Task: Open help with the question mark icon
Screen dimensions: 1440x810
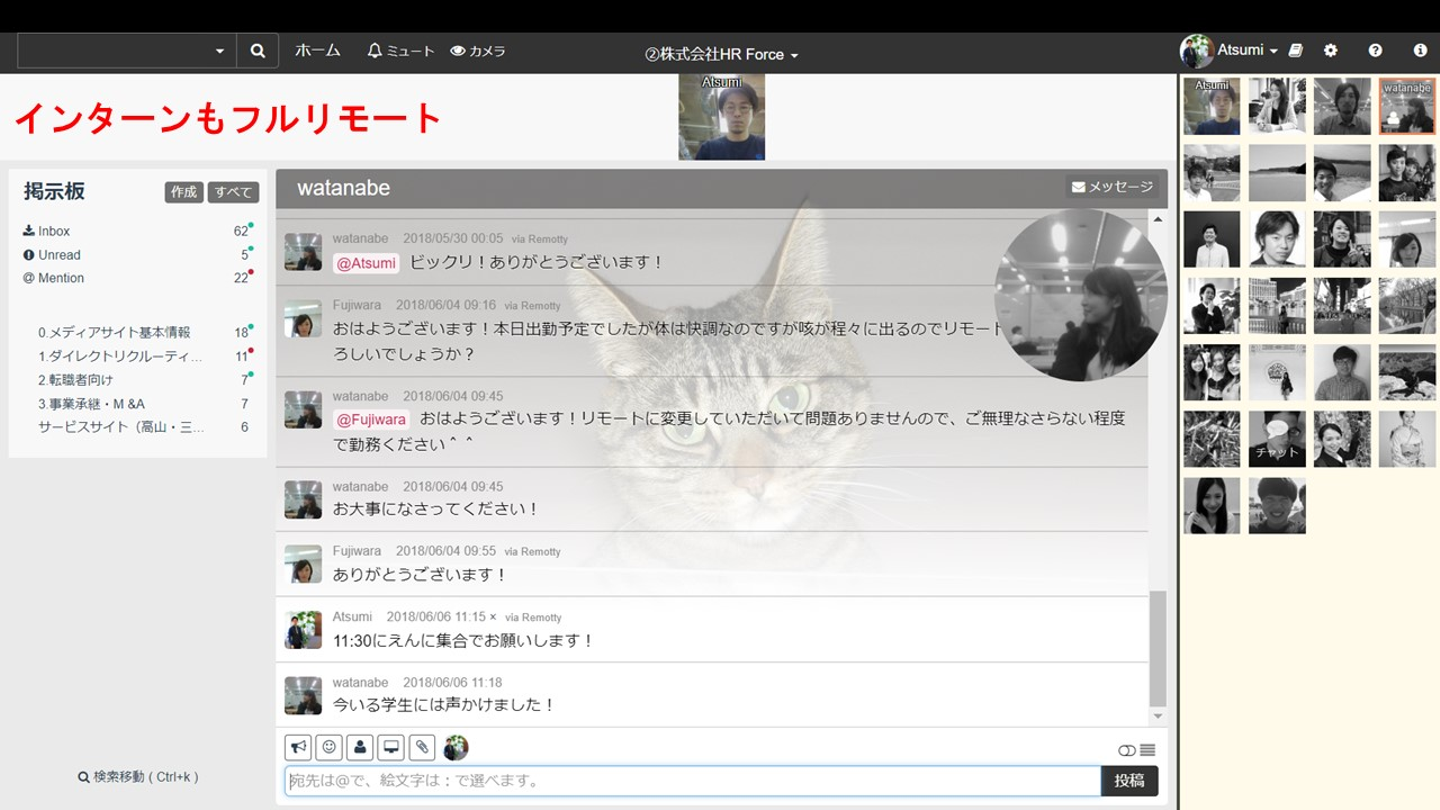Action: 1375,50
